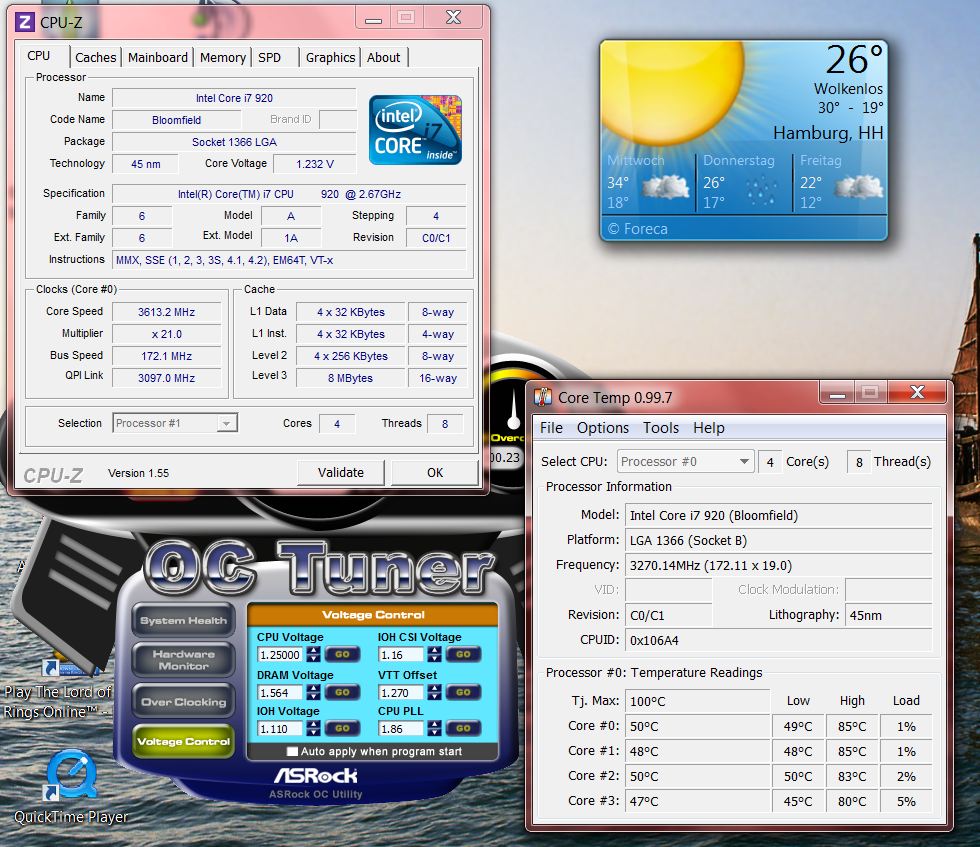Click IOH Voltage value field 1.110
Viewport: 980px width, 847px height.
[280, 729]
